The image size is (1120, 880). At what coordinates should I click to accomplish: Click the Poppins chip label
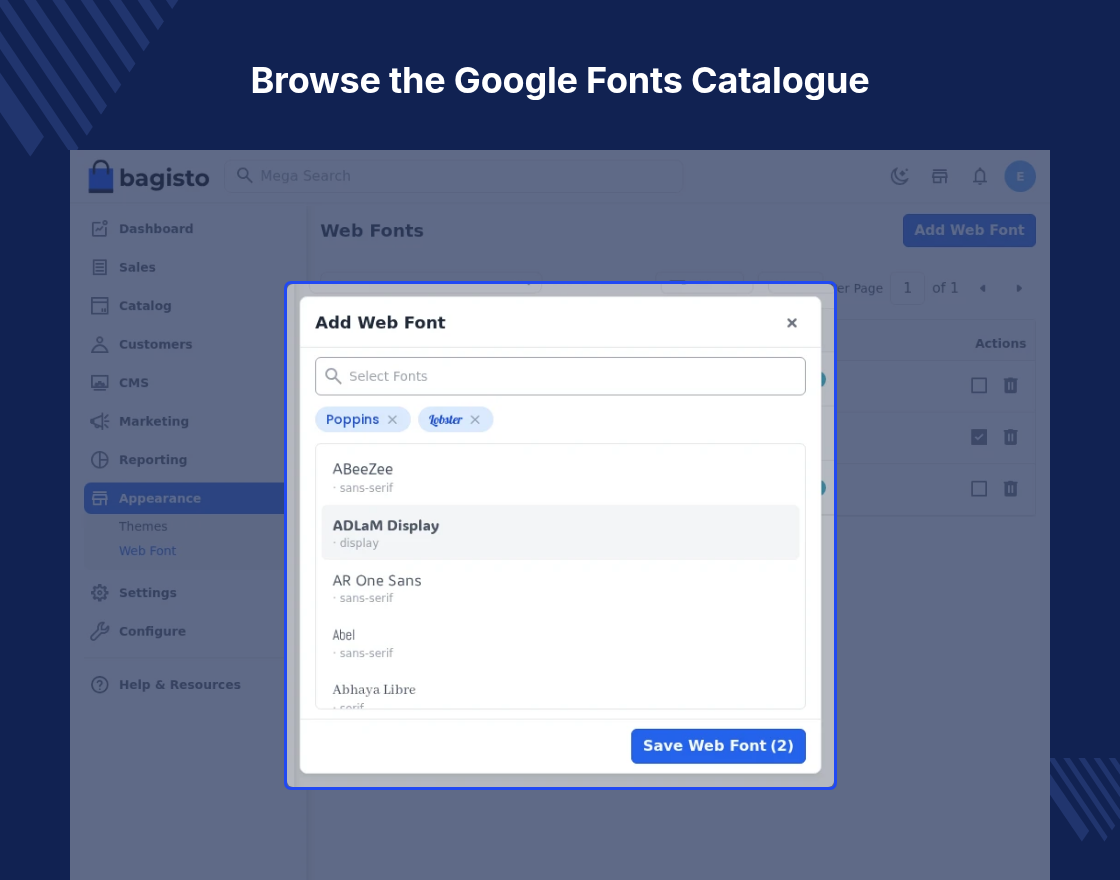[x=352, y=419]
